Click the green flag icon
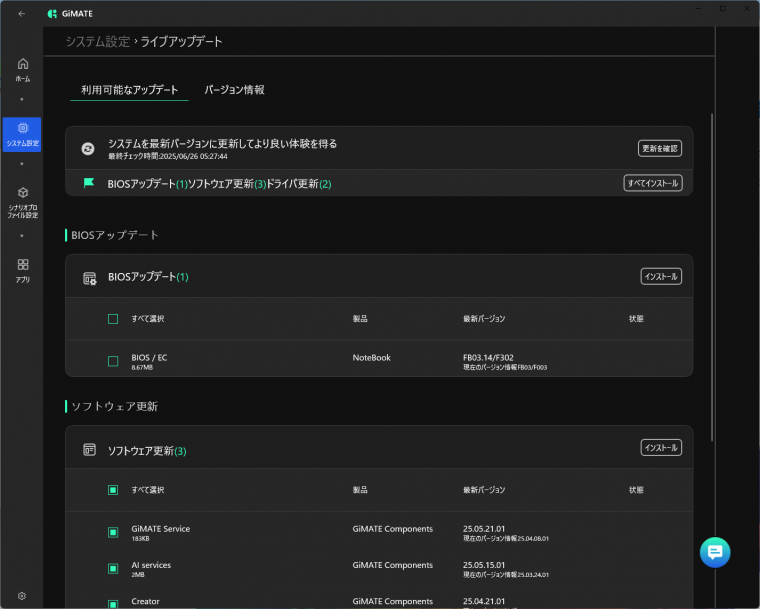This screenshot has height=609, width=760. point(89,183)
